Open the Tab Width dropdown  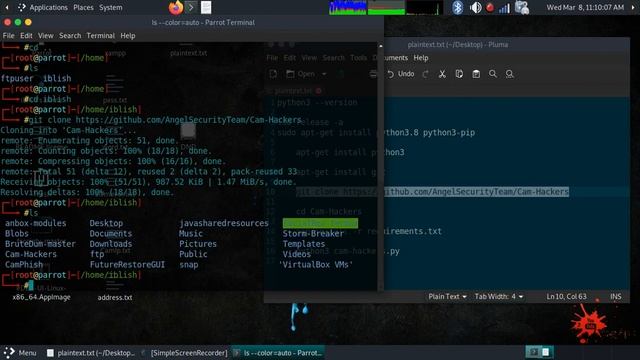pos(498,297)
